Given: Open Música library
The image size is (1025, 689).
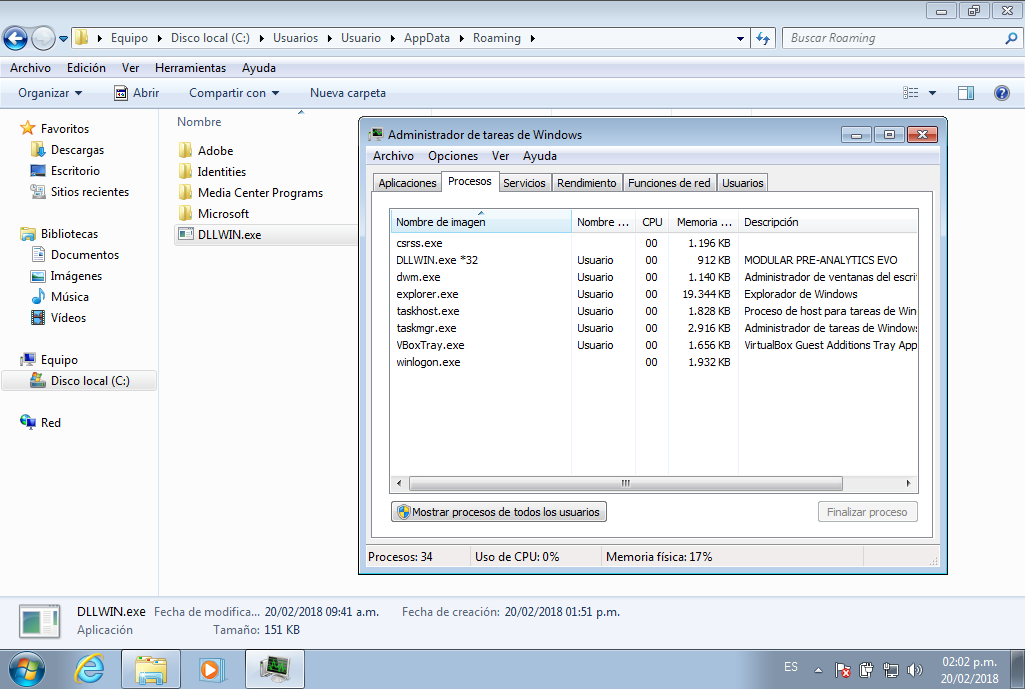Looking at the screenshot, I should click(60, 296).
